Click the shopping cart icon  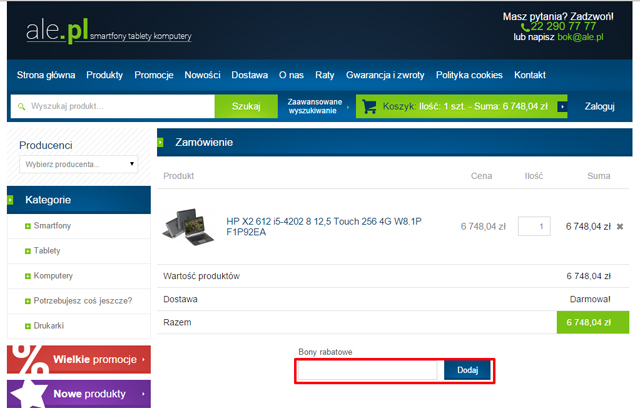pyautogui.click(x=369, y=106)
